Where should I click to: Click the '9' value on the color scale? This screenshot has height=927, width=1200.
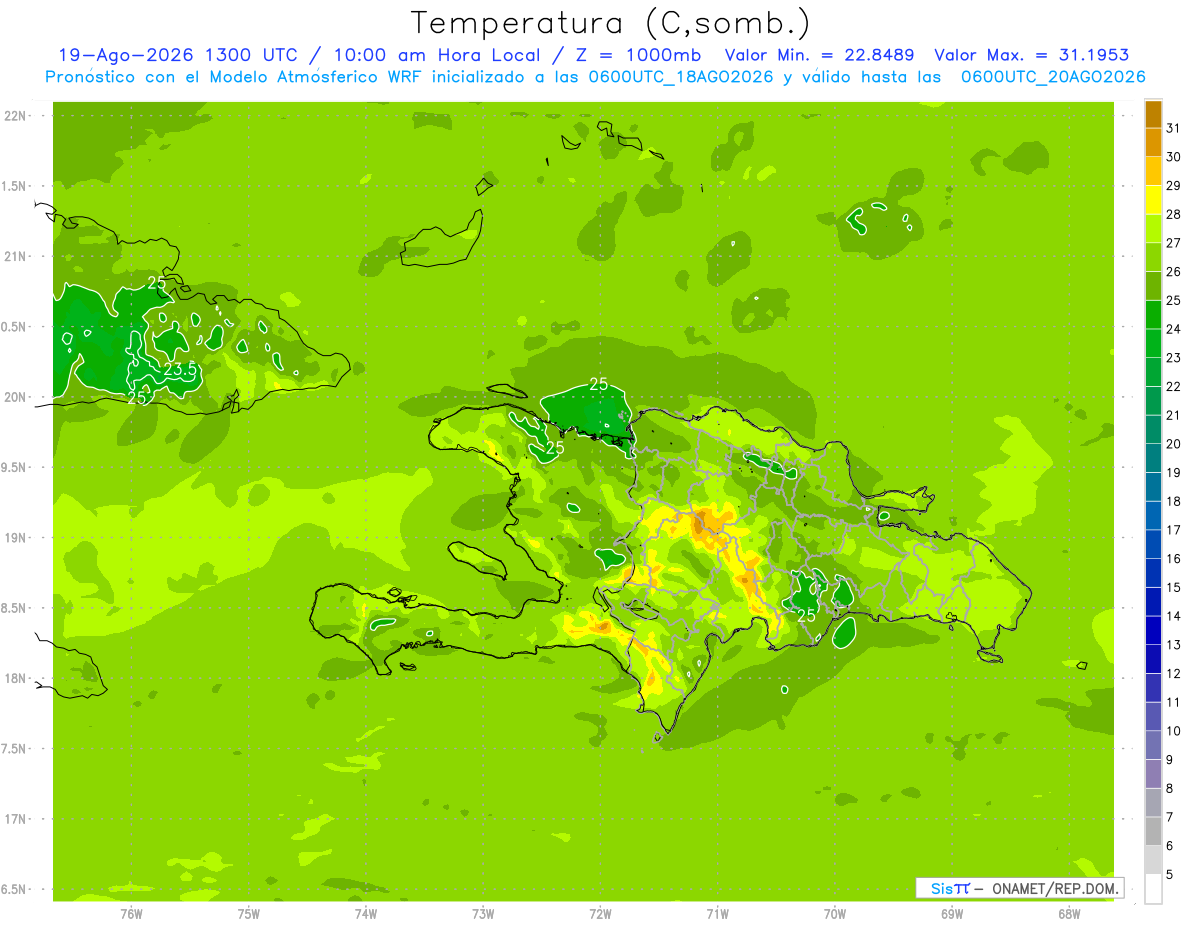(1170, 760)
